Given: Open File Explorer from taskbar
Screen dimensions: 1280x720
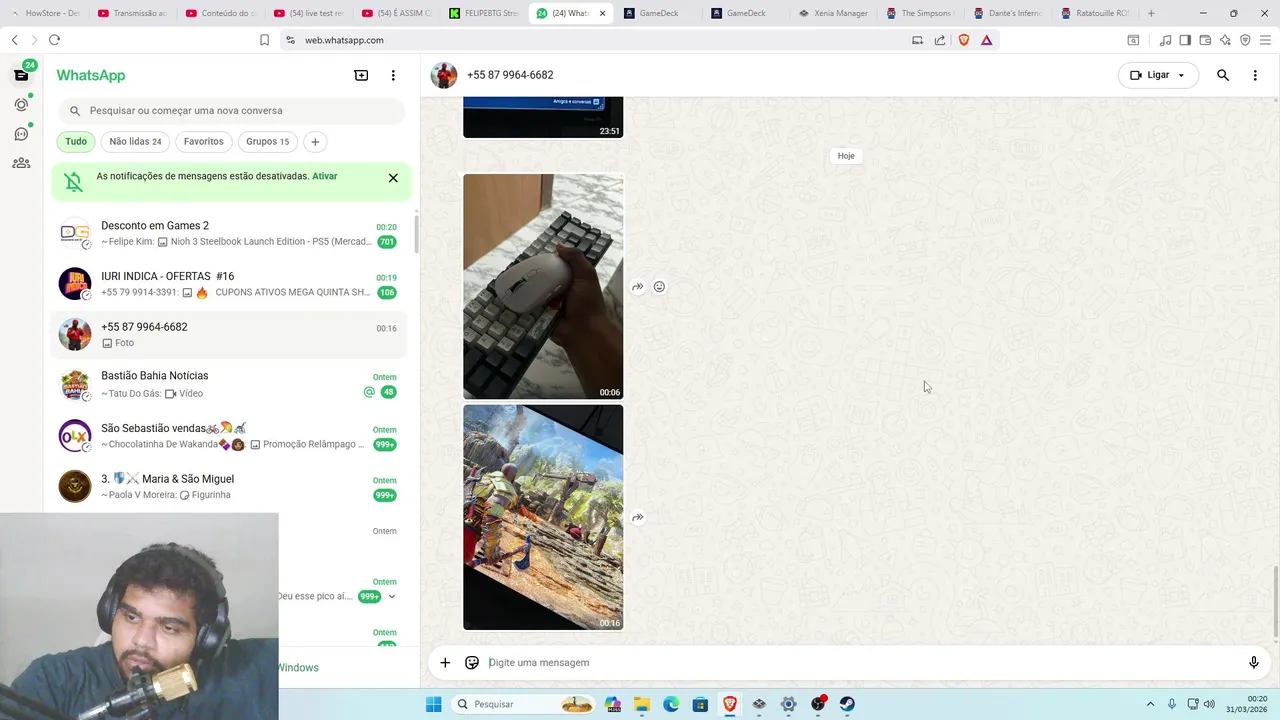Looking at the screenshot, I should [x=641, y=704].
